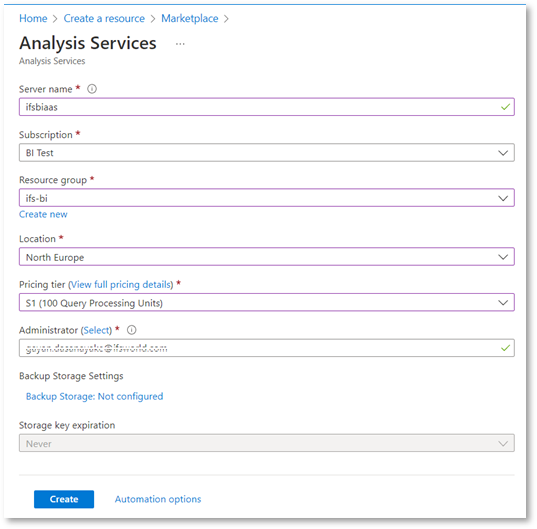This screenshot has width=537, height=529.
Task: Return to Marketplace breadcrumb
Action: (190, 18)
